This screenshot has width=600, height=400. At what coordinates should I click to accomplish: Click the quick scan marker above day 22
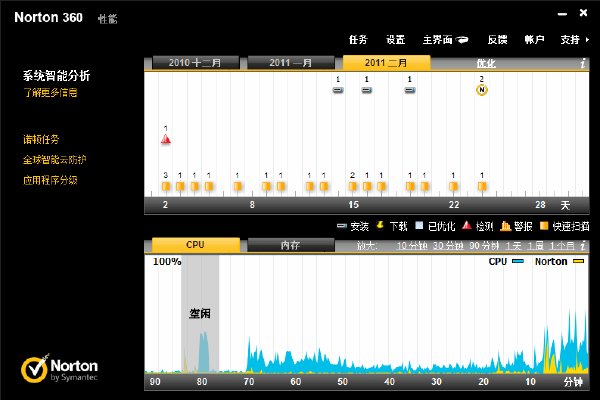pos(453,186)
